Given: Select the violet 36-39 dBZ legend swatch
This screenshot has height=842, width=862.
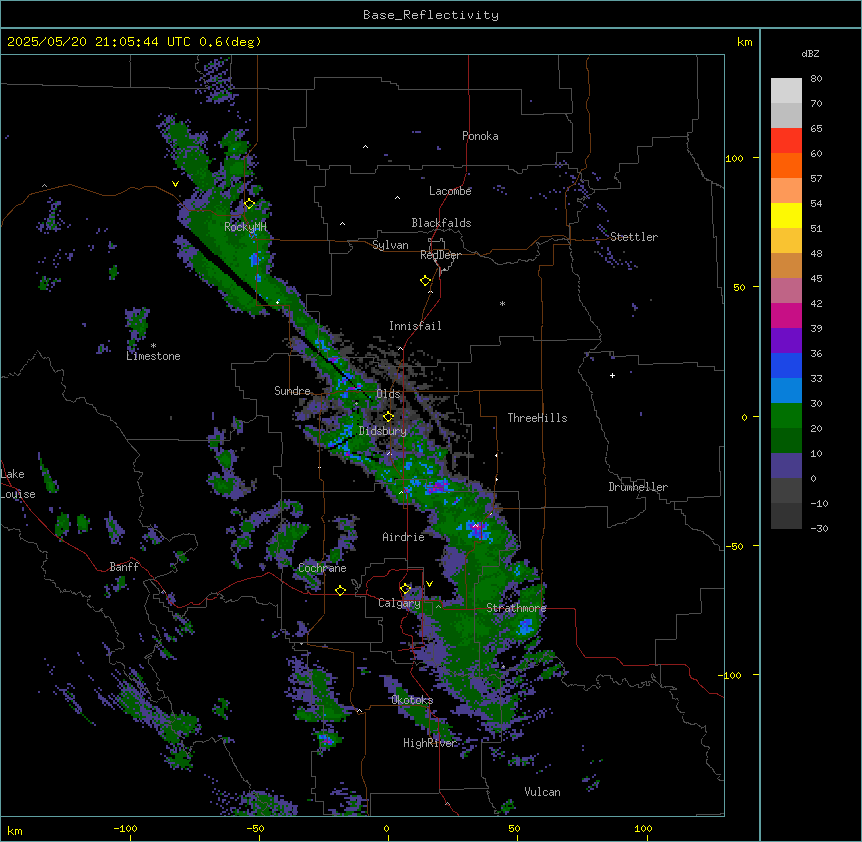Looking at the screenshot, I should [x=786, y=341].
